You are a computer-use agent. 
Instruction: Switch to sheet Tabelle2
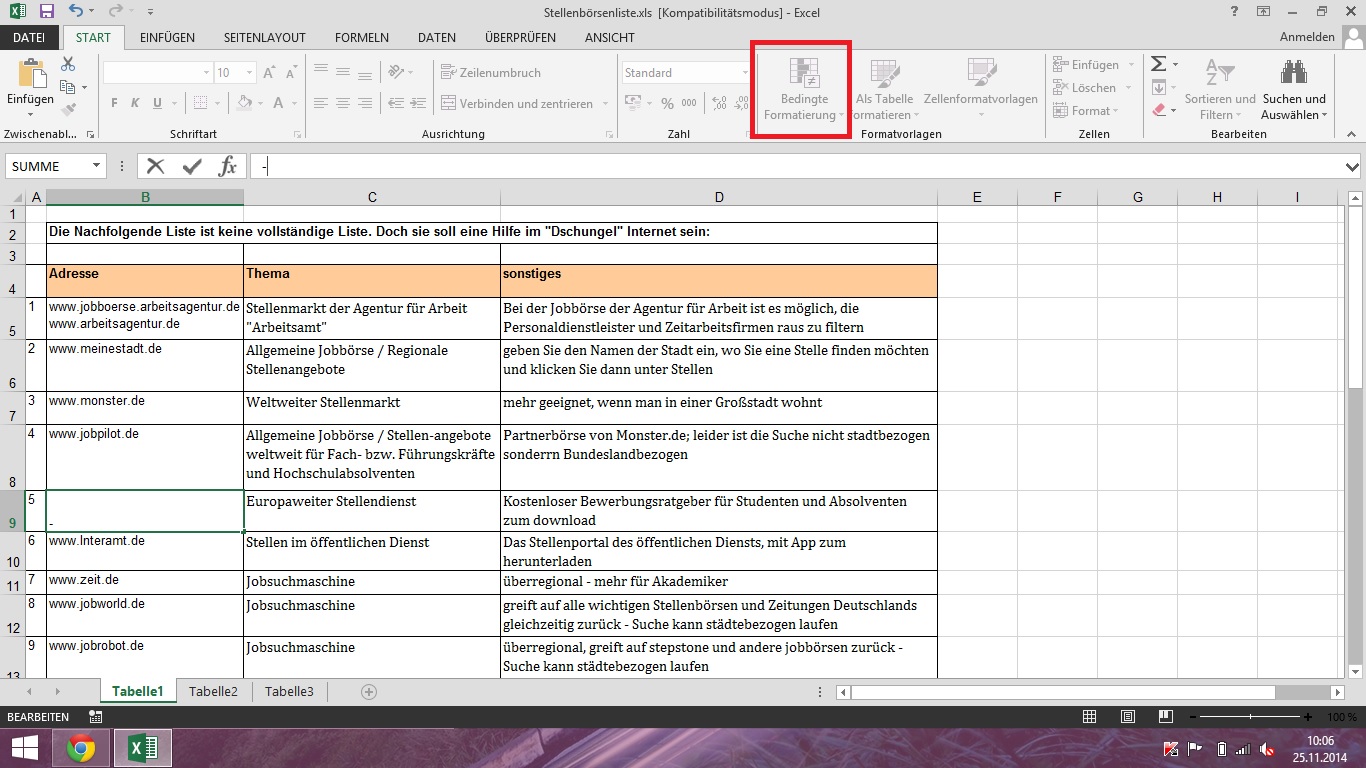coord(214,691)
